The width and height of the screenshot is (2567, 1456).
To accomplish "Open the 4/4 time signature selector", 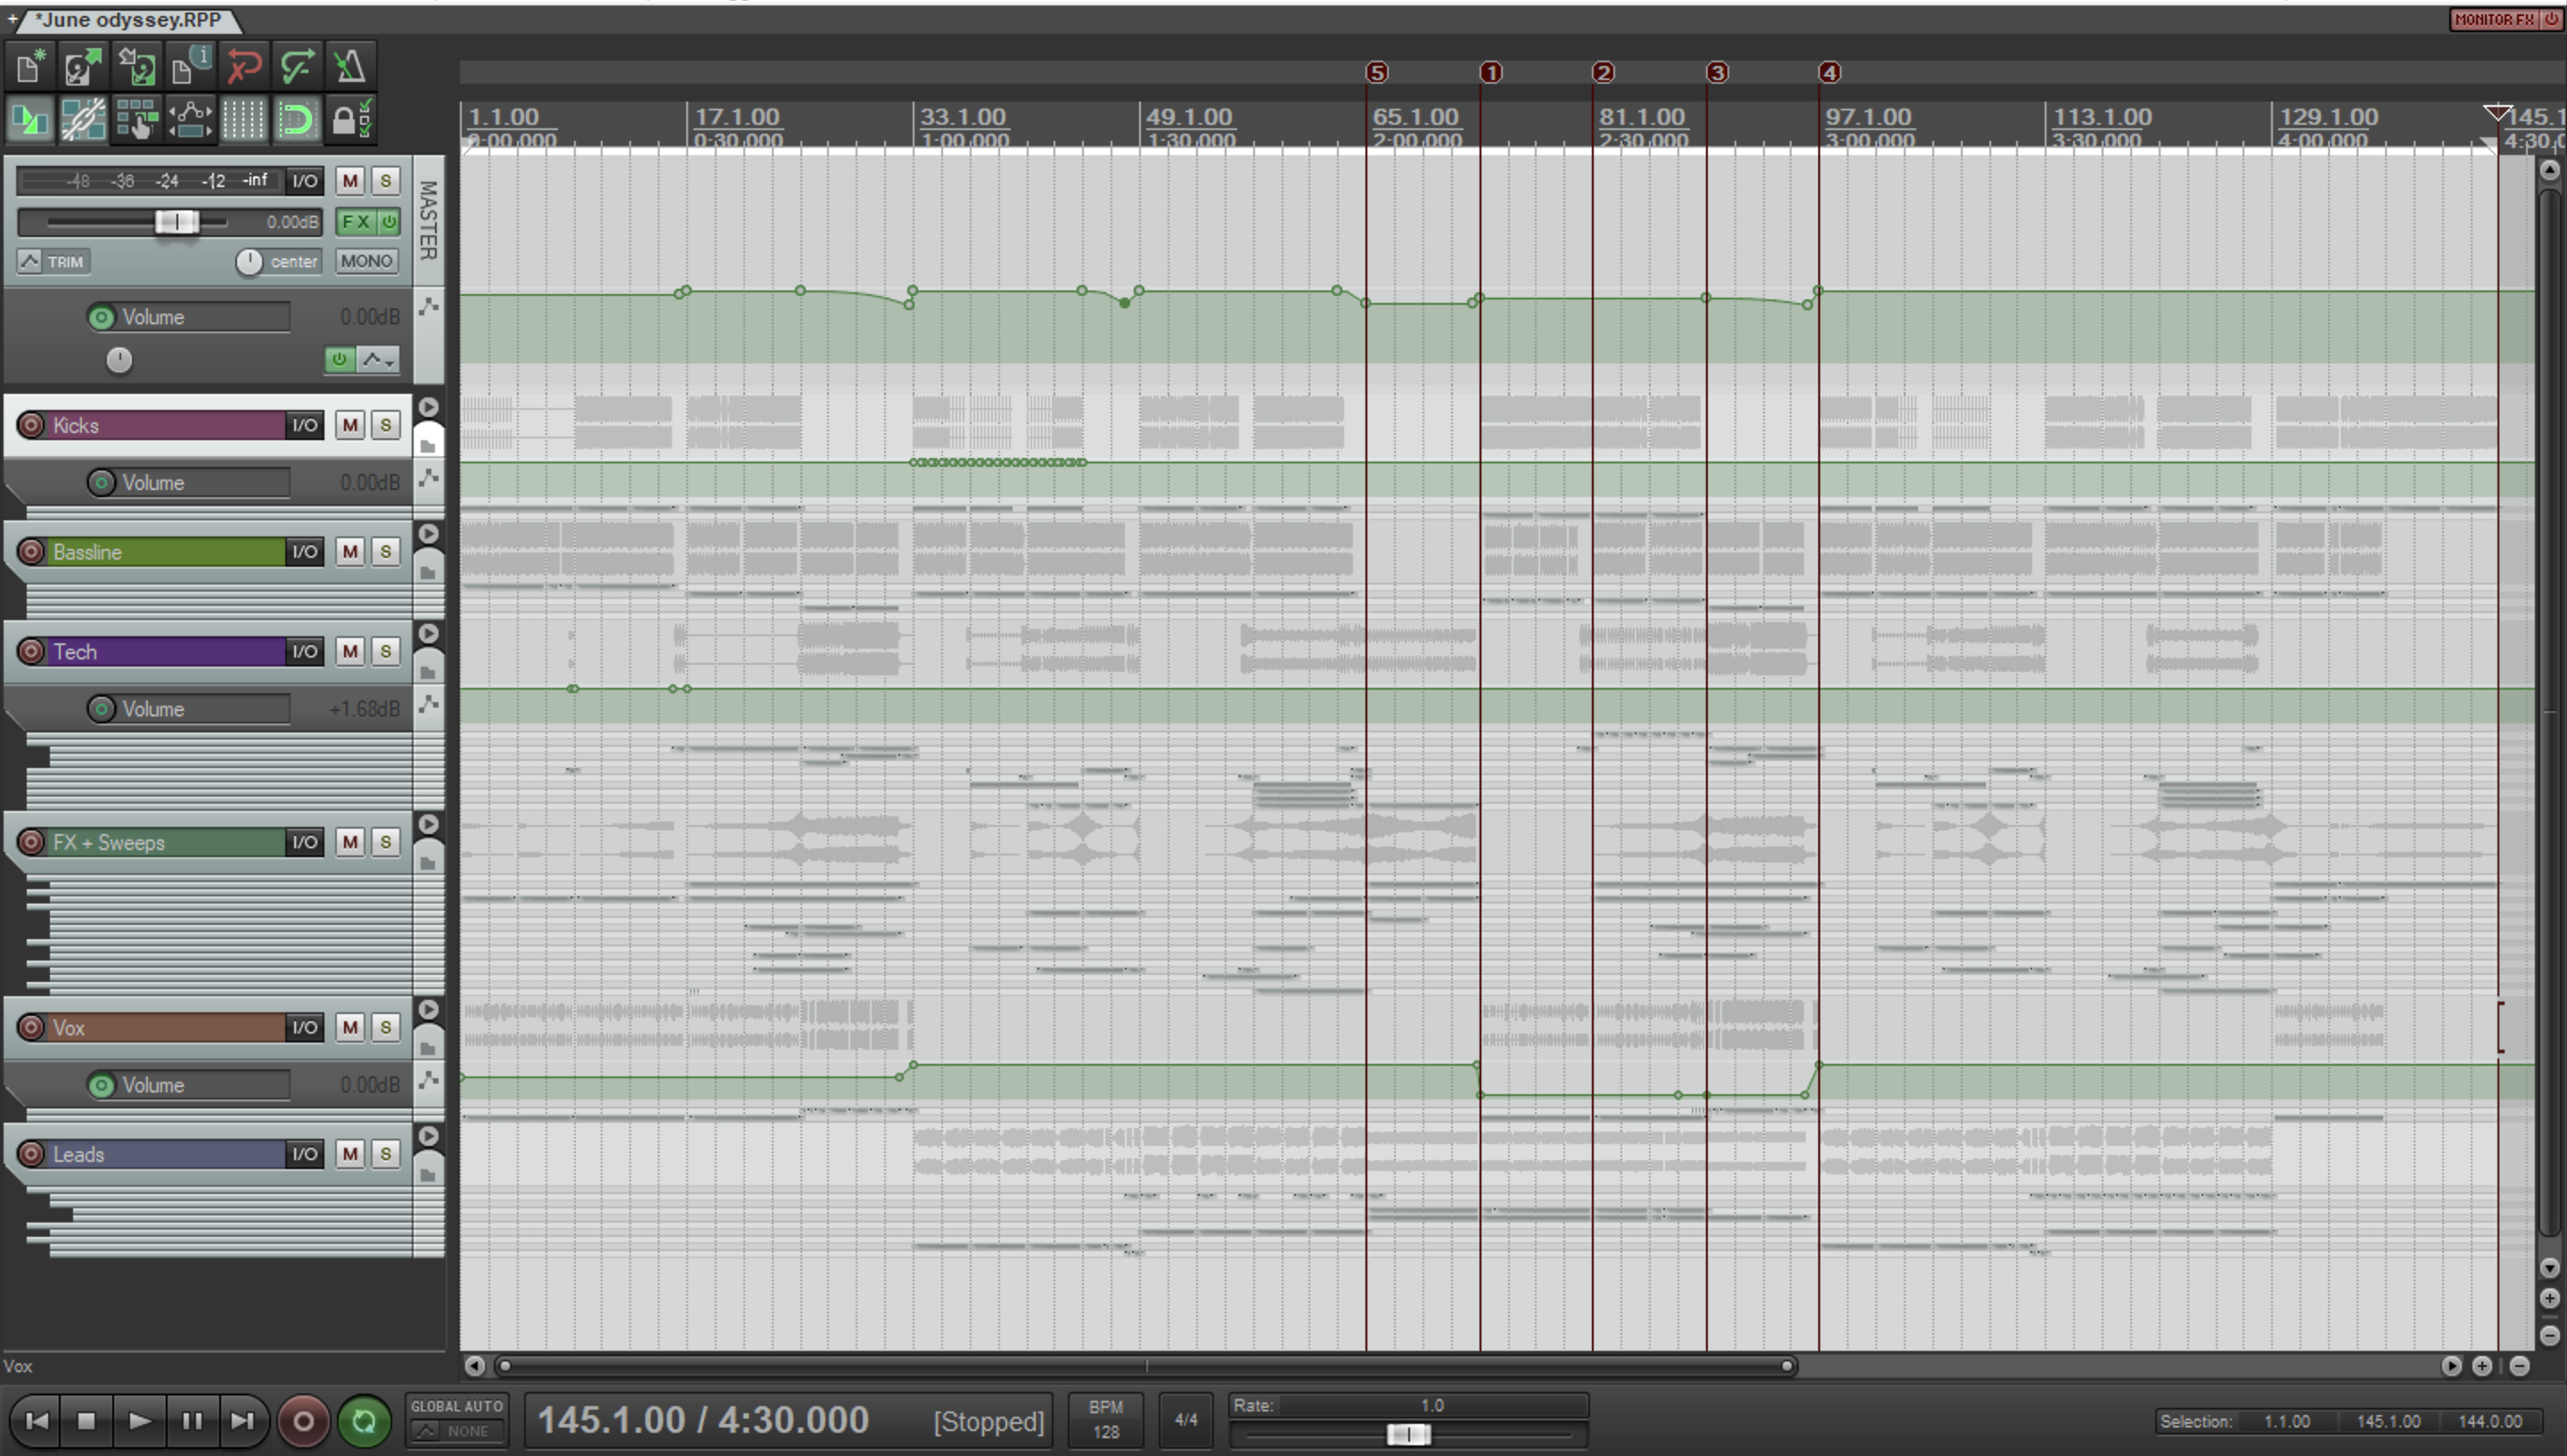I will [x=1185, y=1420].
